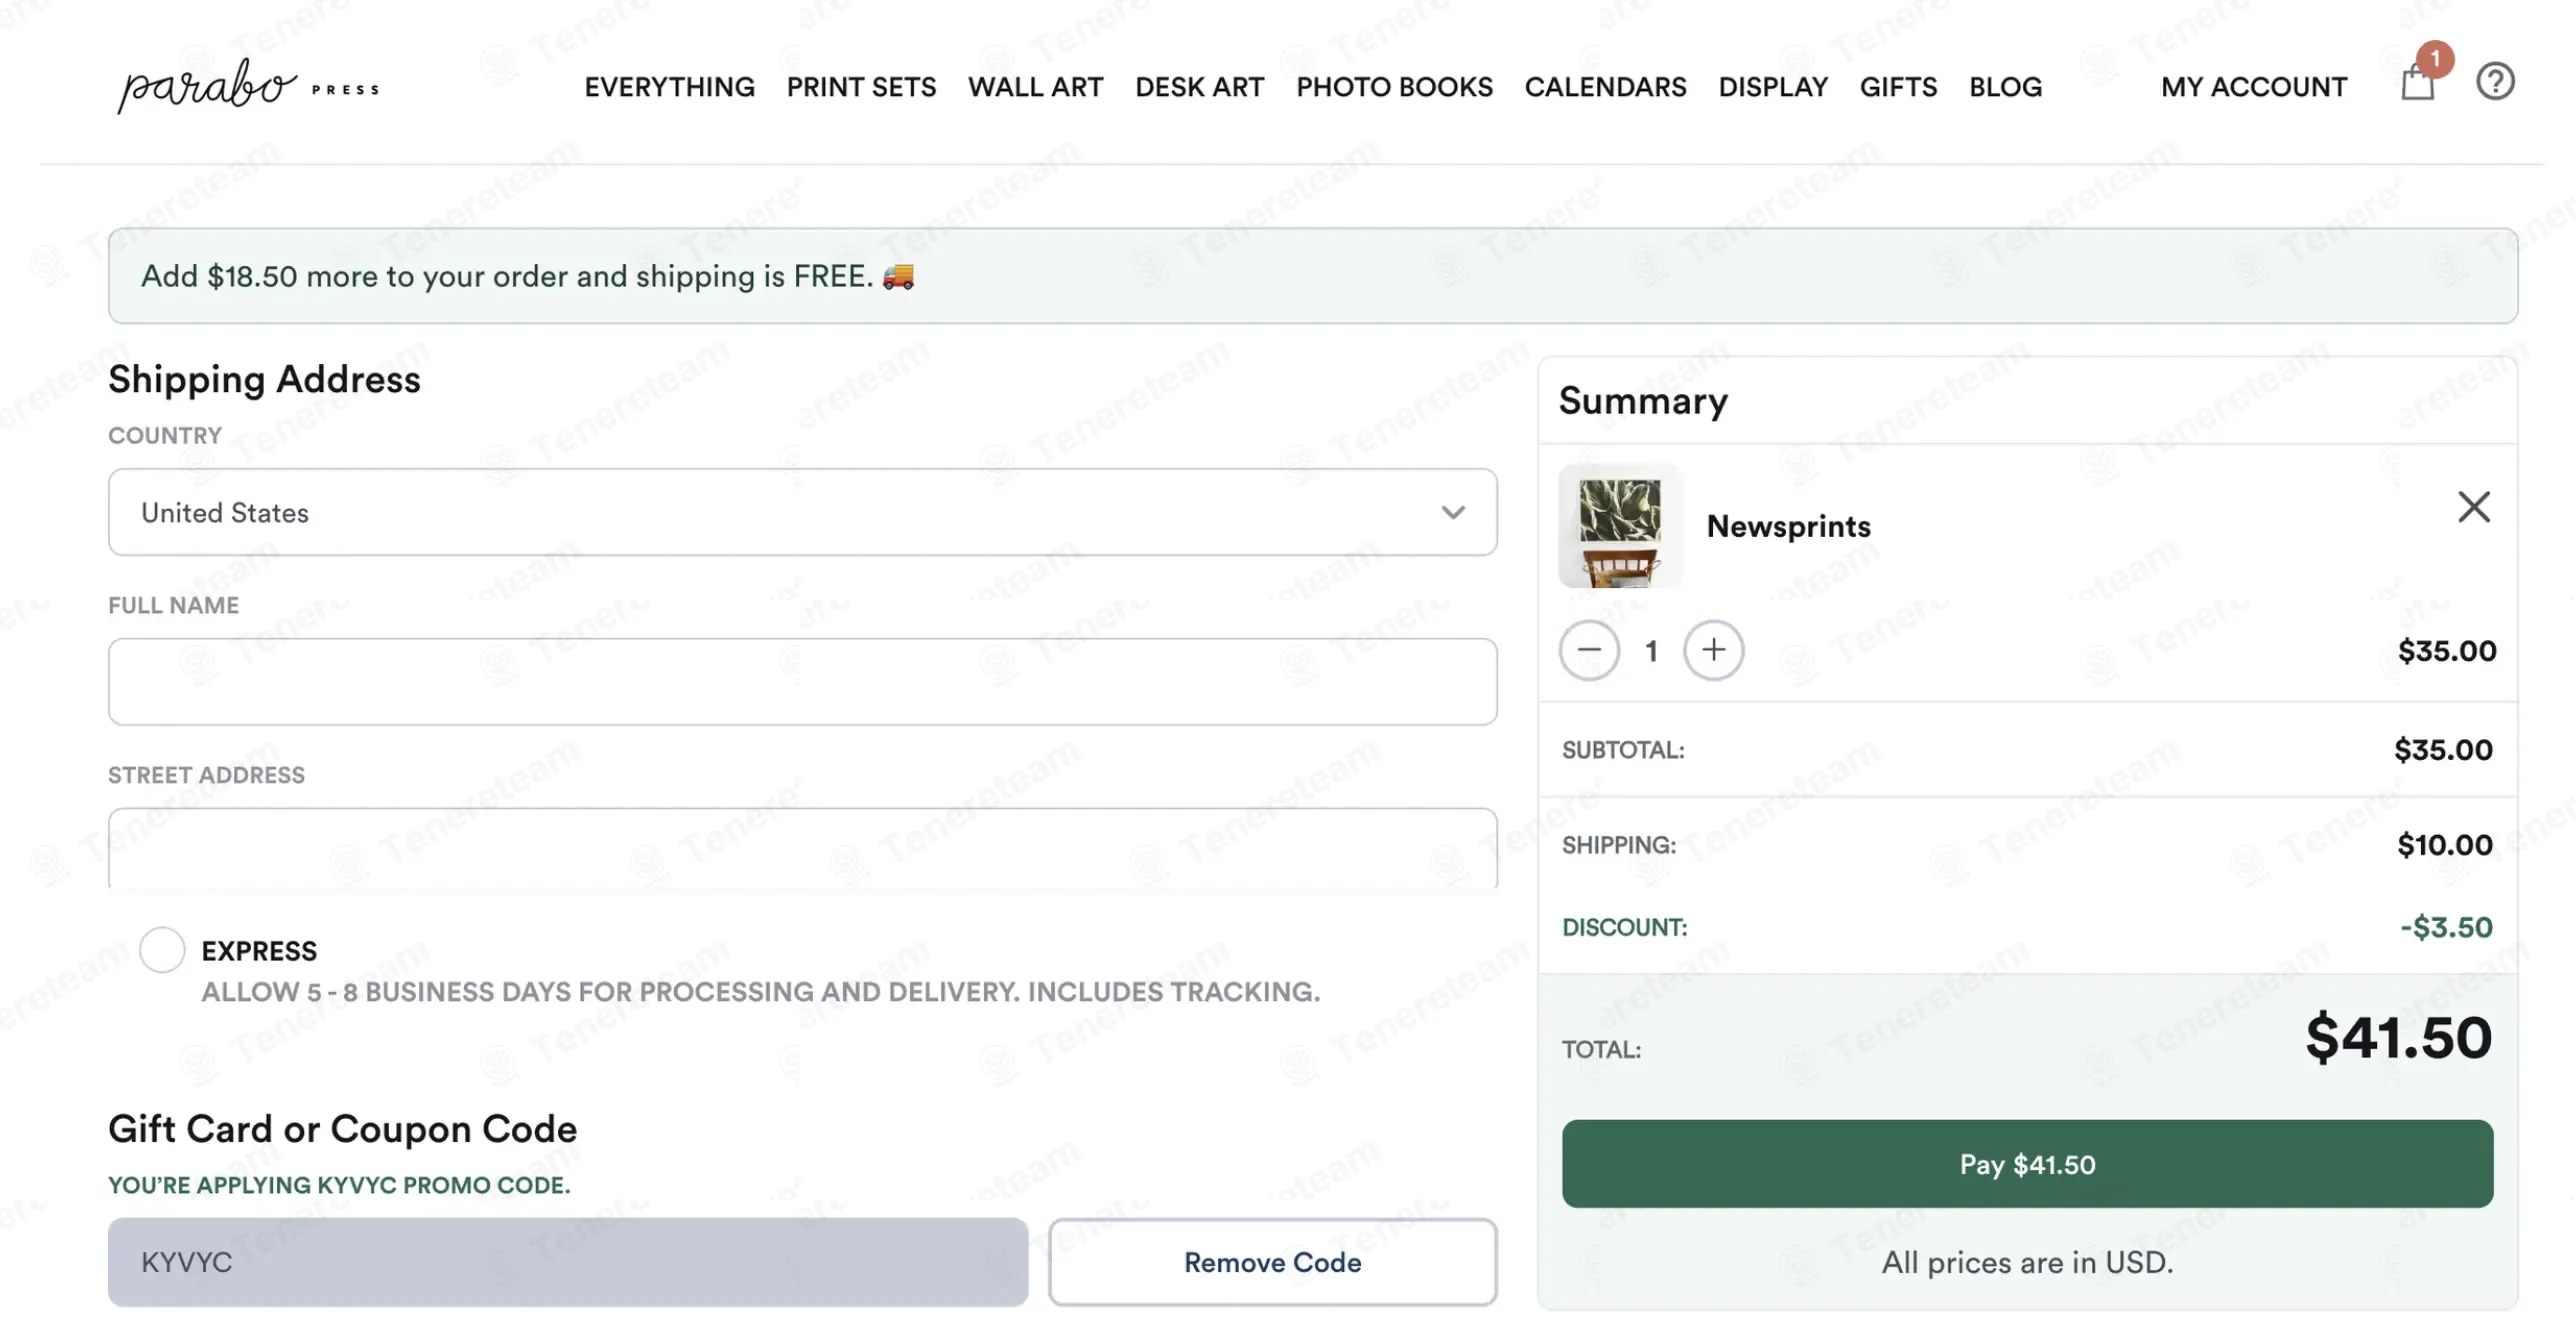Screen dimensions: 2576x1340
Task: Navigate to Gifts section
Action: click(1898, 87)
